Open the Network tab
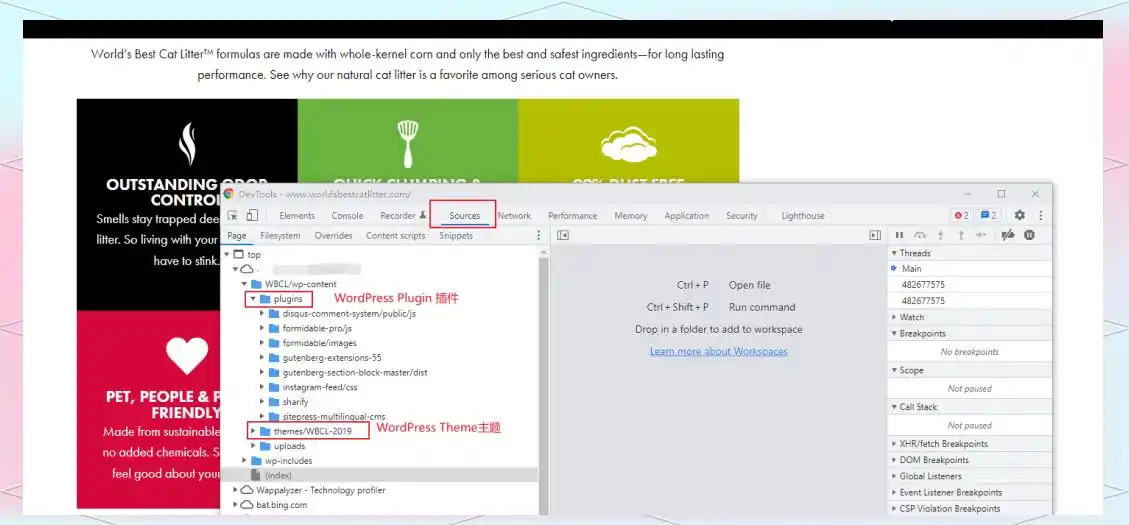Screen dimensions: 1129x525 514,215
